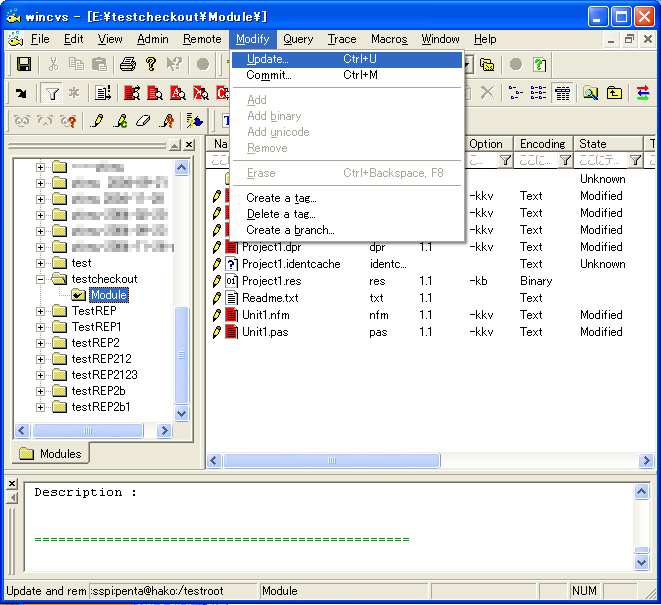Click the red document with arrow magnifier icon

point(132,93)
